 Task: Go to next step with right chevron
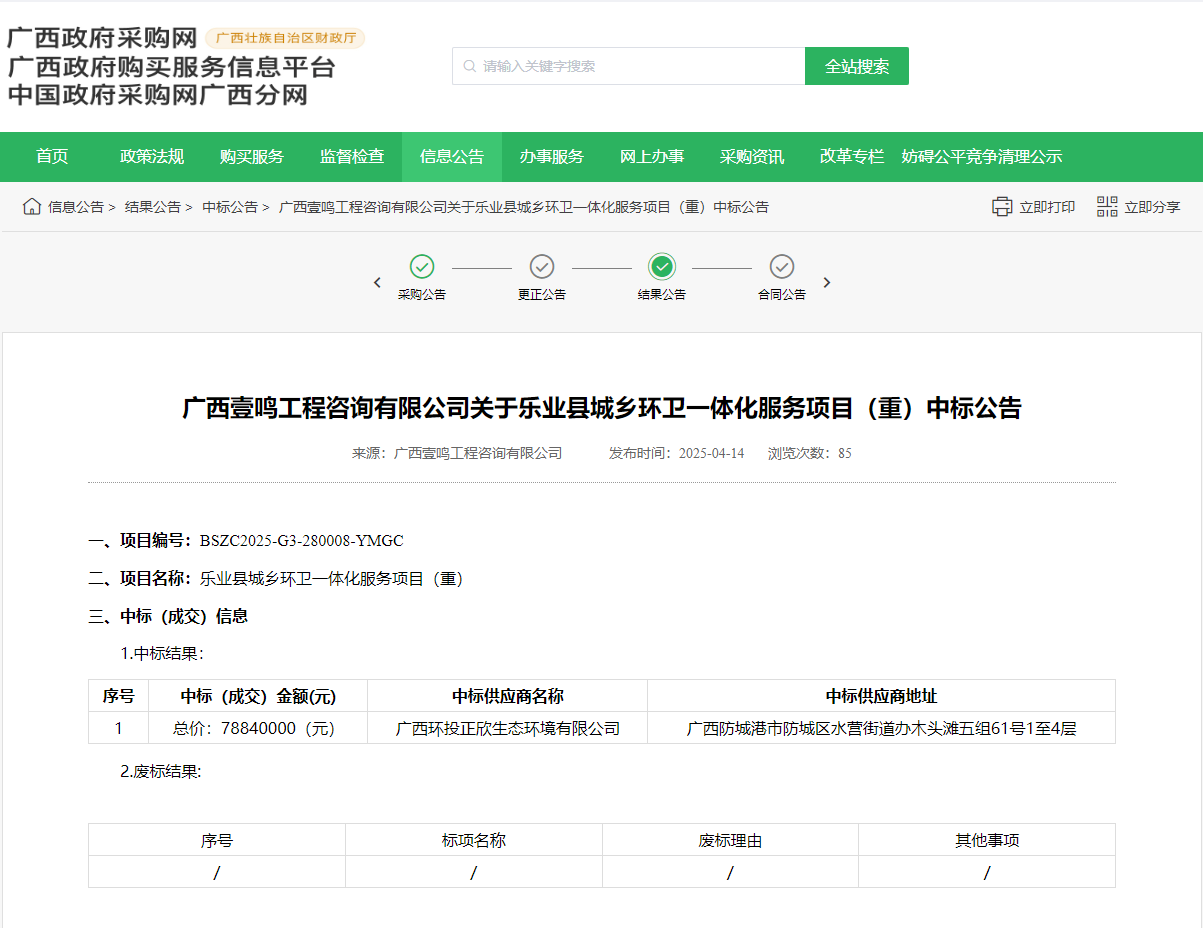pyautogui.click(x=827, y=283)
